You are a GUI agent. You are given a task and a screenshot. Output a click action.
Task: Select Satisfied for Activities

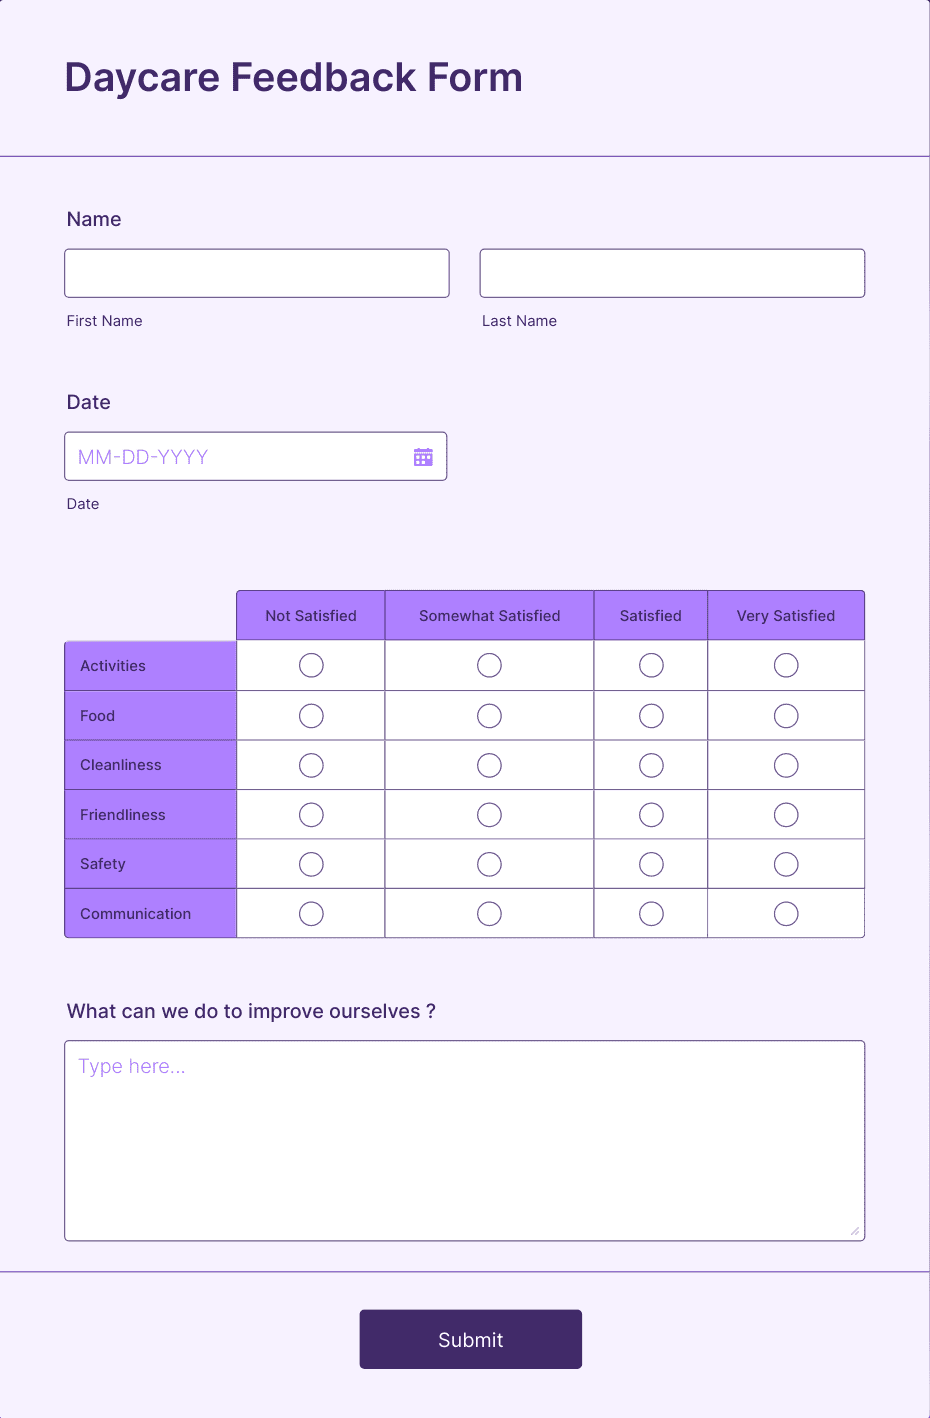click(x=651, y=665)
